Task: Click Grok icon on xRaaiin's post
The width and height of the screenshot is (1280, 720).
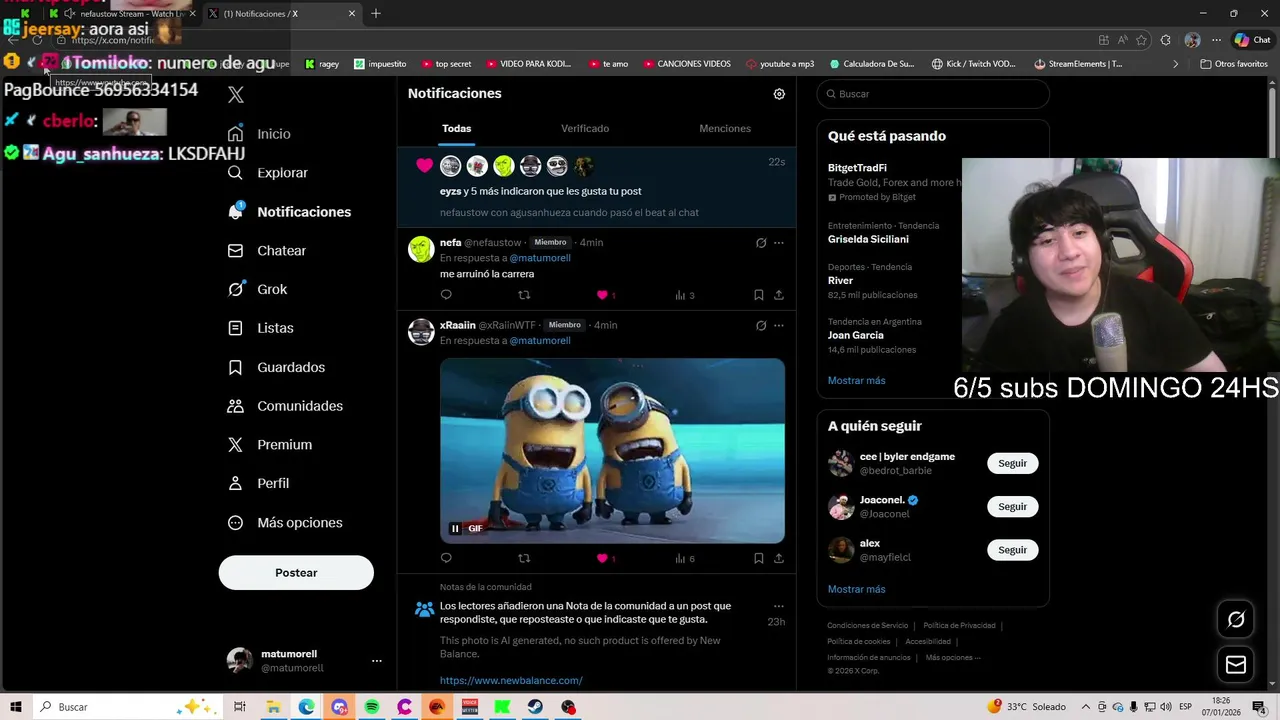Action: click(x=761, y=326)
